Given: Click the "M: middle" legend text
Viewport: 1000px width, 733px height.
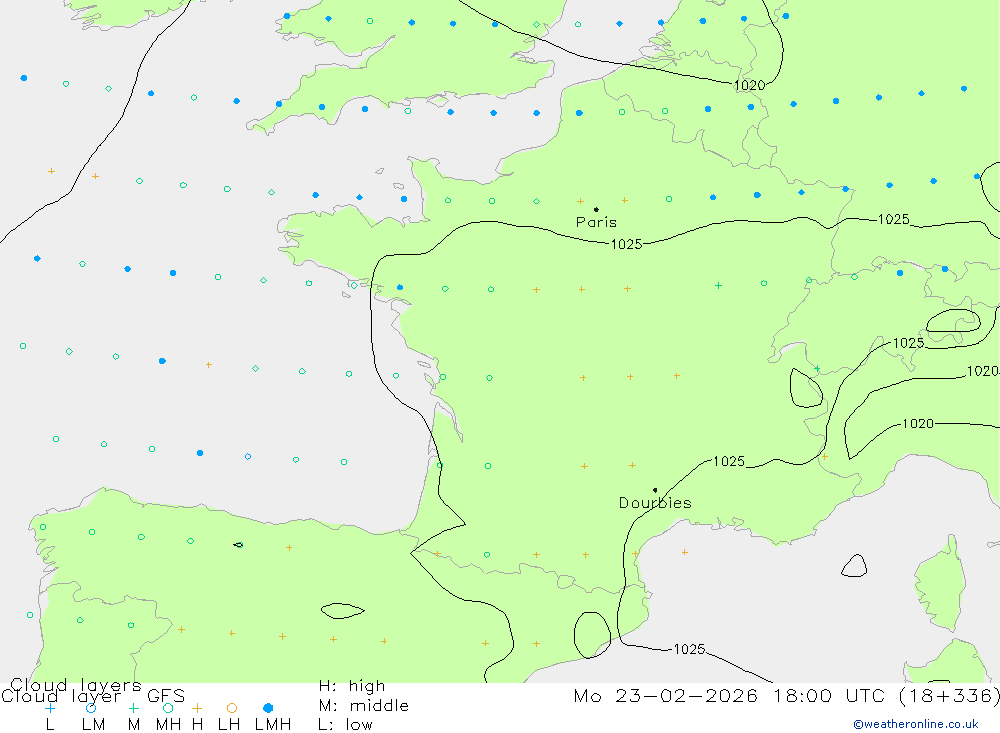Looking at the screenshot, I should tap(364, 706).
